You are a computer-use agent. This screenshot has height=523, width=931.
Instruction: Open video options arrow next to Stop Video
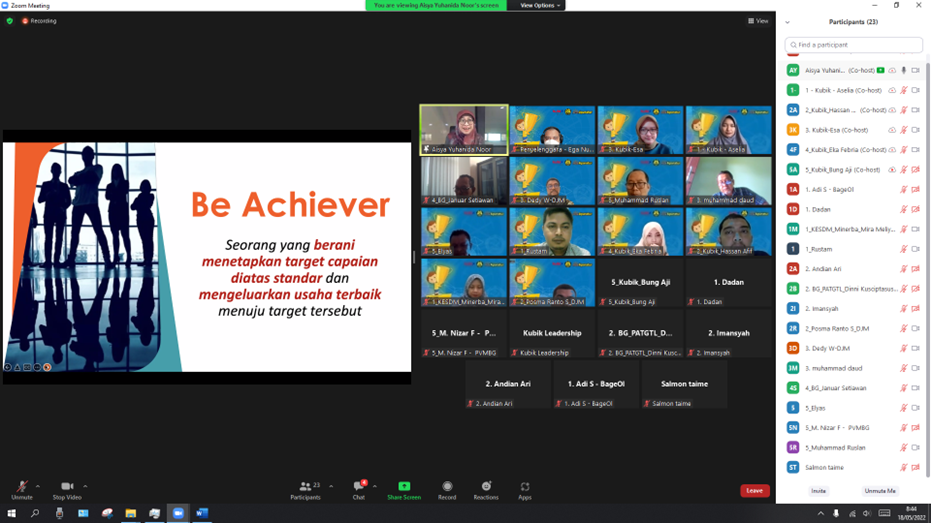pyautogui.click(x=86, y=486)
